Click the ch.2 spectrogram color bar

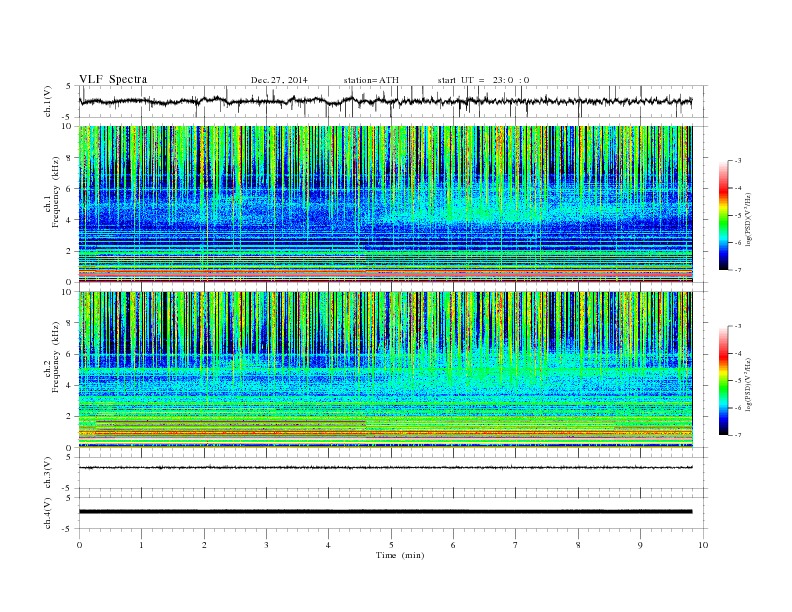723,380
